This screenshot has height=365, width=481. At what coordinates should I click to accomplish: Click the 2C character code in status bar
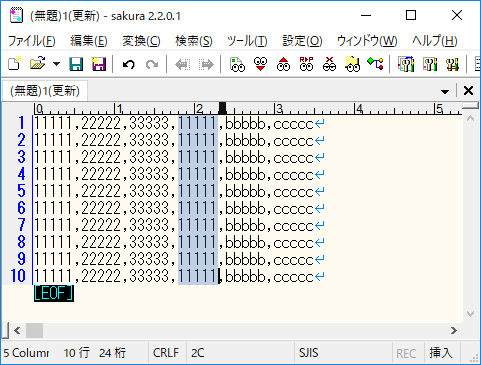[x=198, y=353]
